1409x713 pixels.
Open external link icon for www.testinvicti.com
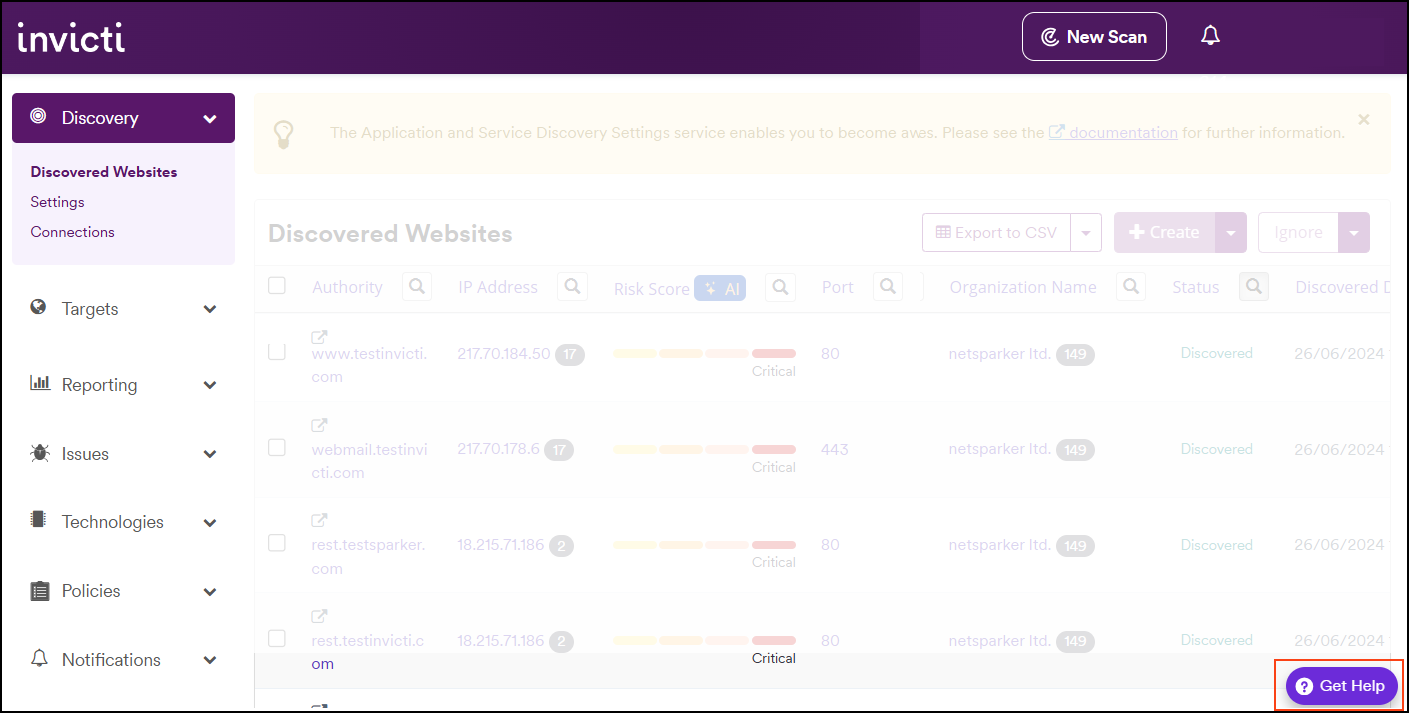pos(320,337)
